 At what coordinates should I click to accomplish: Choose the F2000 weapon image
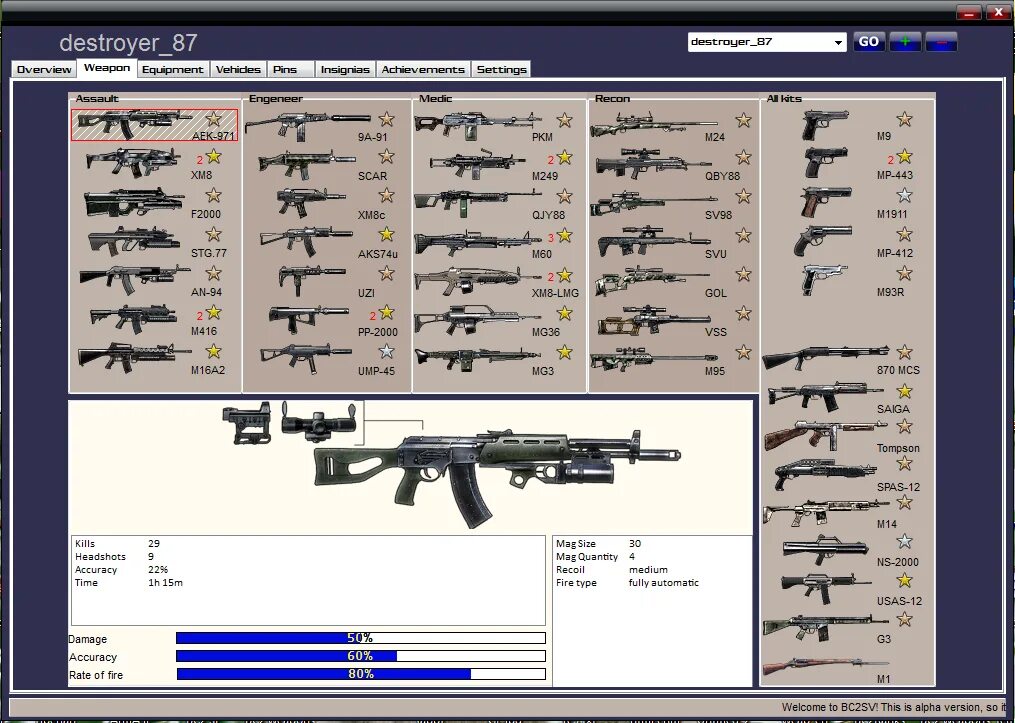point(133,203)
